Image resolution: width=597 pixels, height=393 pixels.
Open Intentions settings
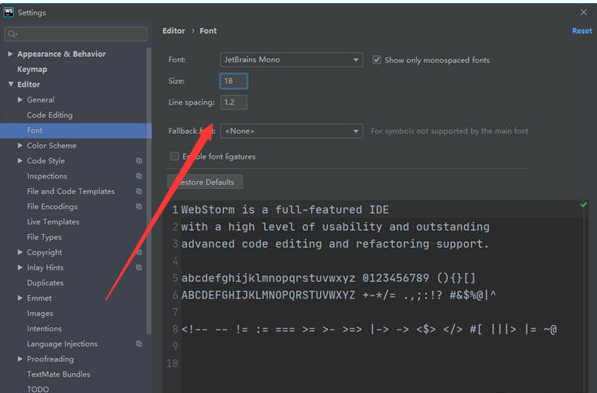(44, 328)
